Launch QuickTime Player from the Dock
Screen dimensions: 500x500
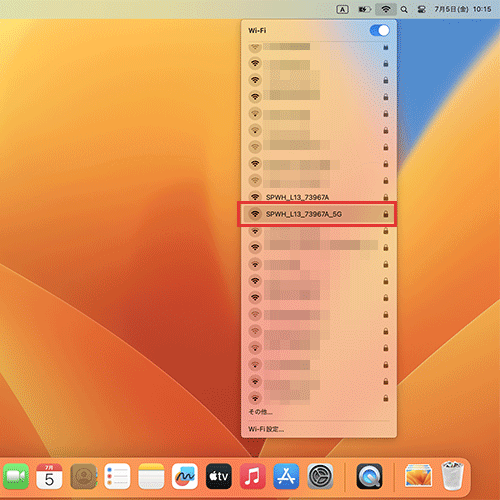coord(369,476)
